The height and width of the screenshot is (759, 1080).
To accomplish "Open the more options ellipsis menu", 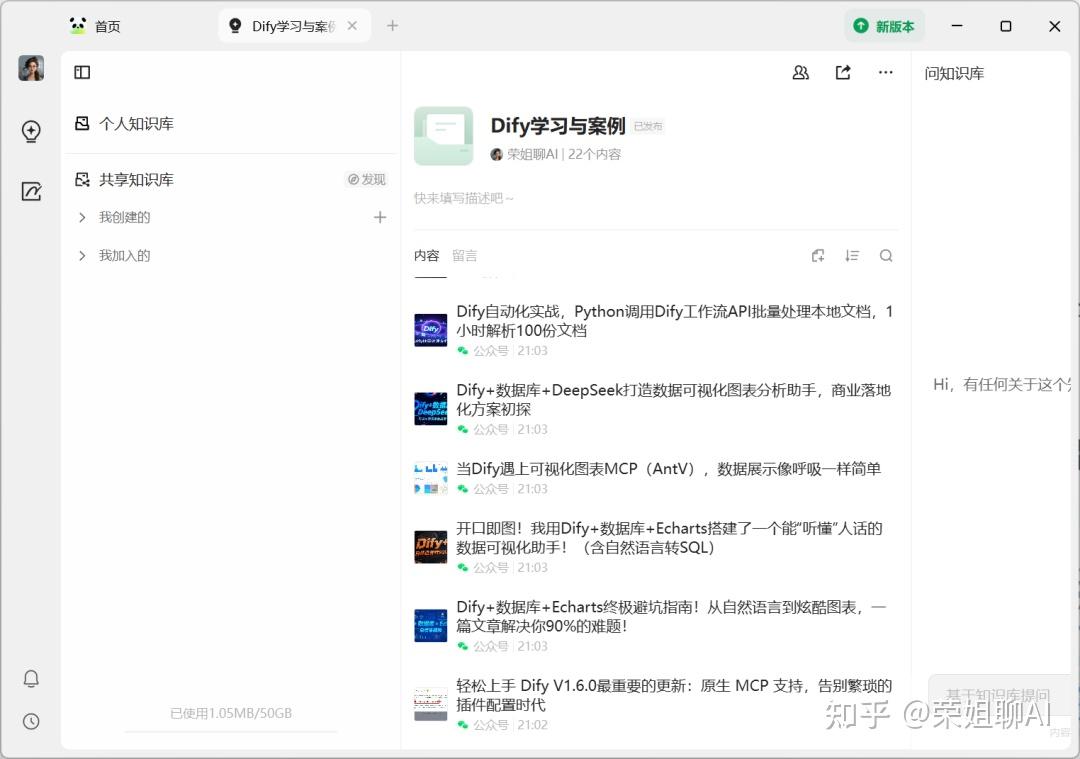I will tap(885, 72).
